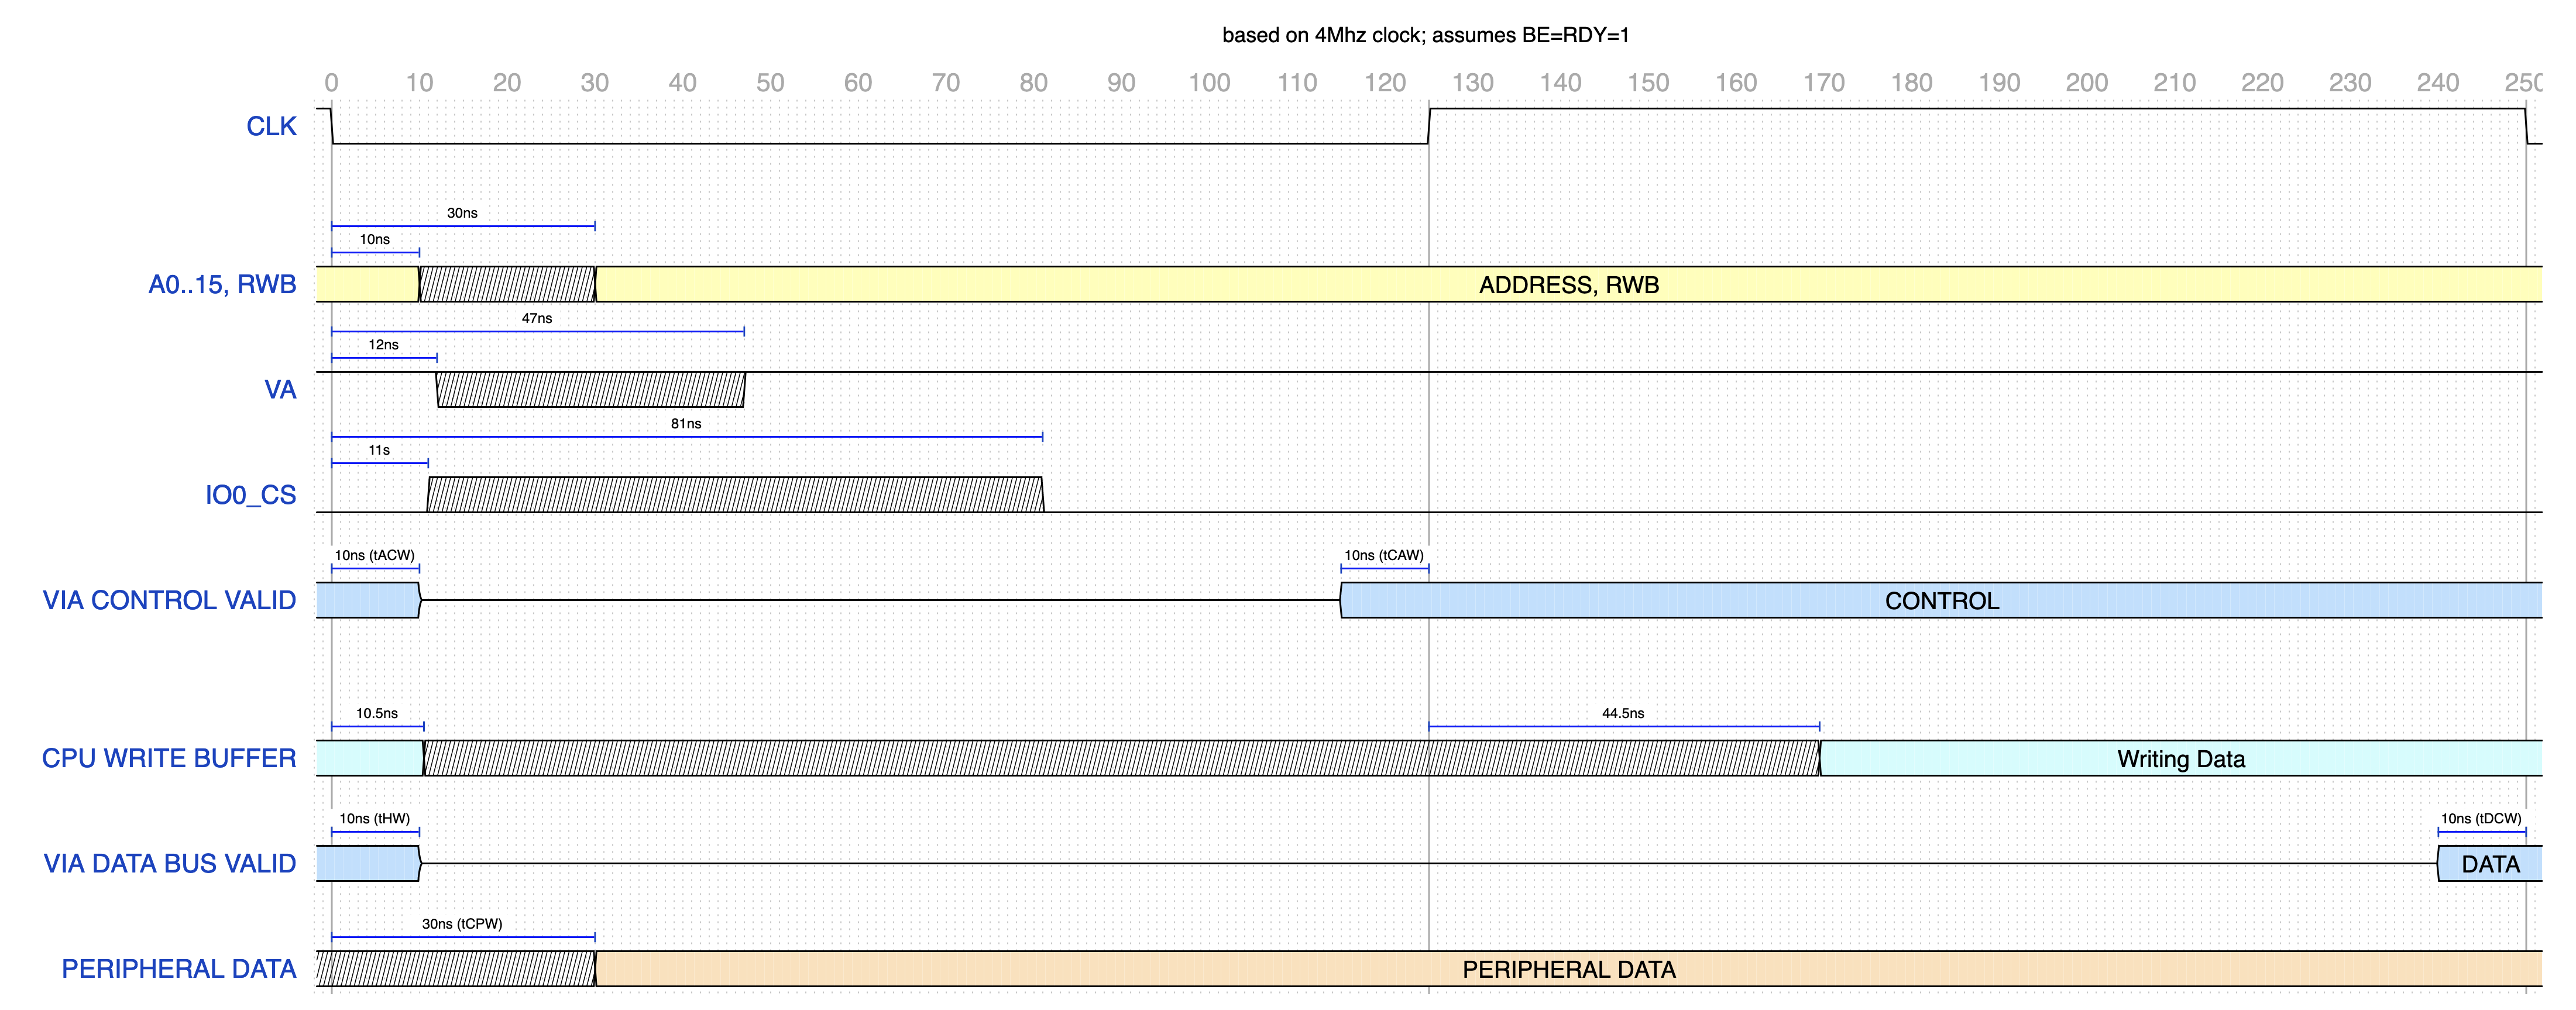
Task: Click the IO0_CS signal label
Action: point(250,495)
